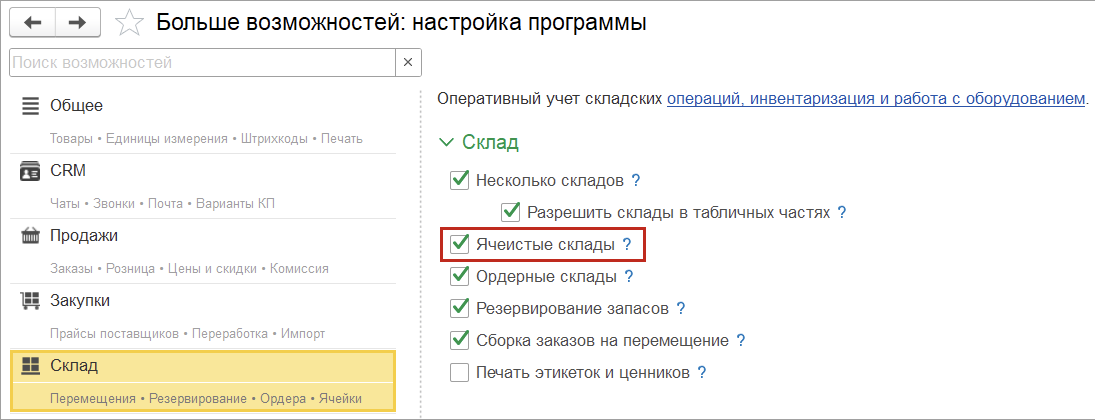Go back with the left arrow button
The image size is (1095, 420).
pos(33,23)
